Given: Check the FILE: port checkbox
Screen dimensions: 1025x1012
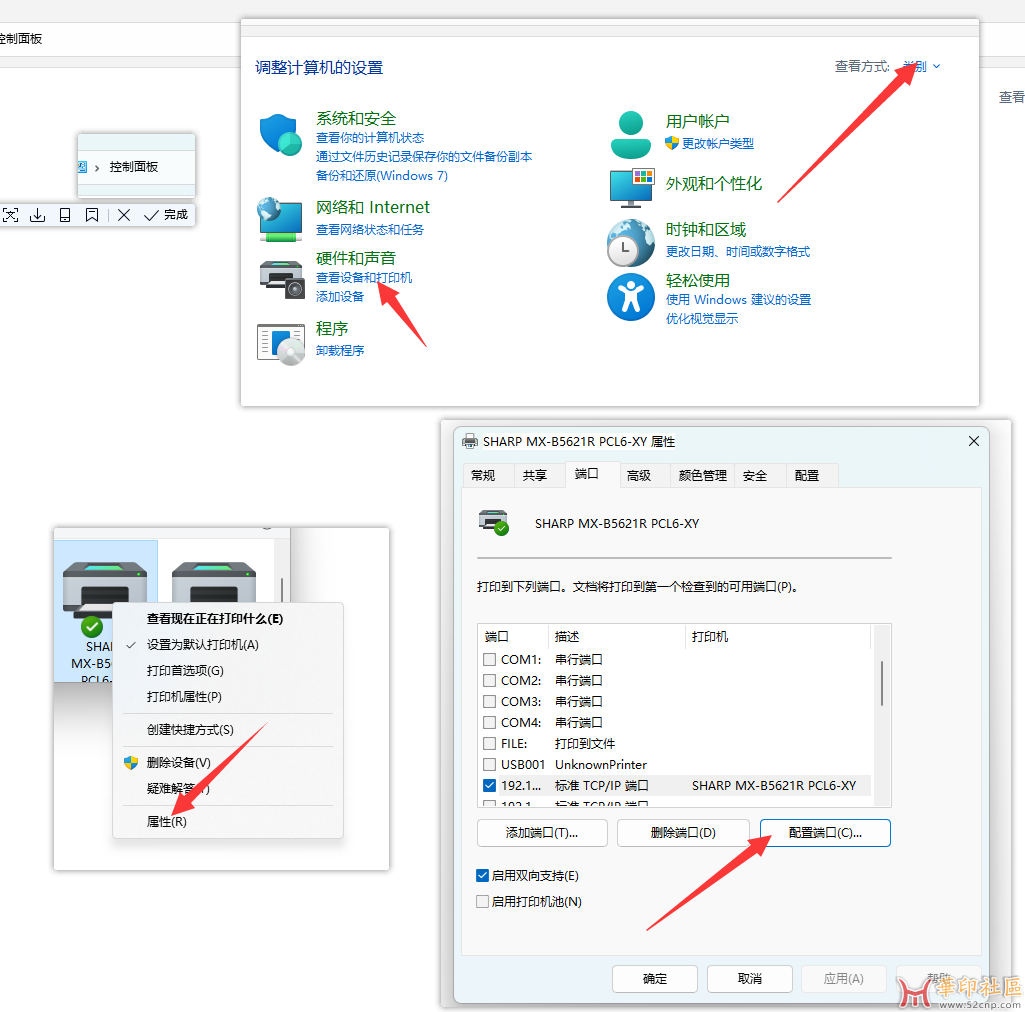Looking at the screenshot, I should pyautogui.click(x=489, y=743).
